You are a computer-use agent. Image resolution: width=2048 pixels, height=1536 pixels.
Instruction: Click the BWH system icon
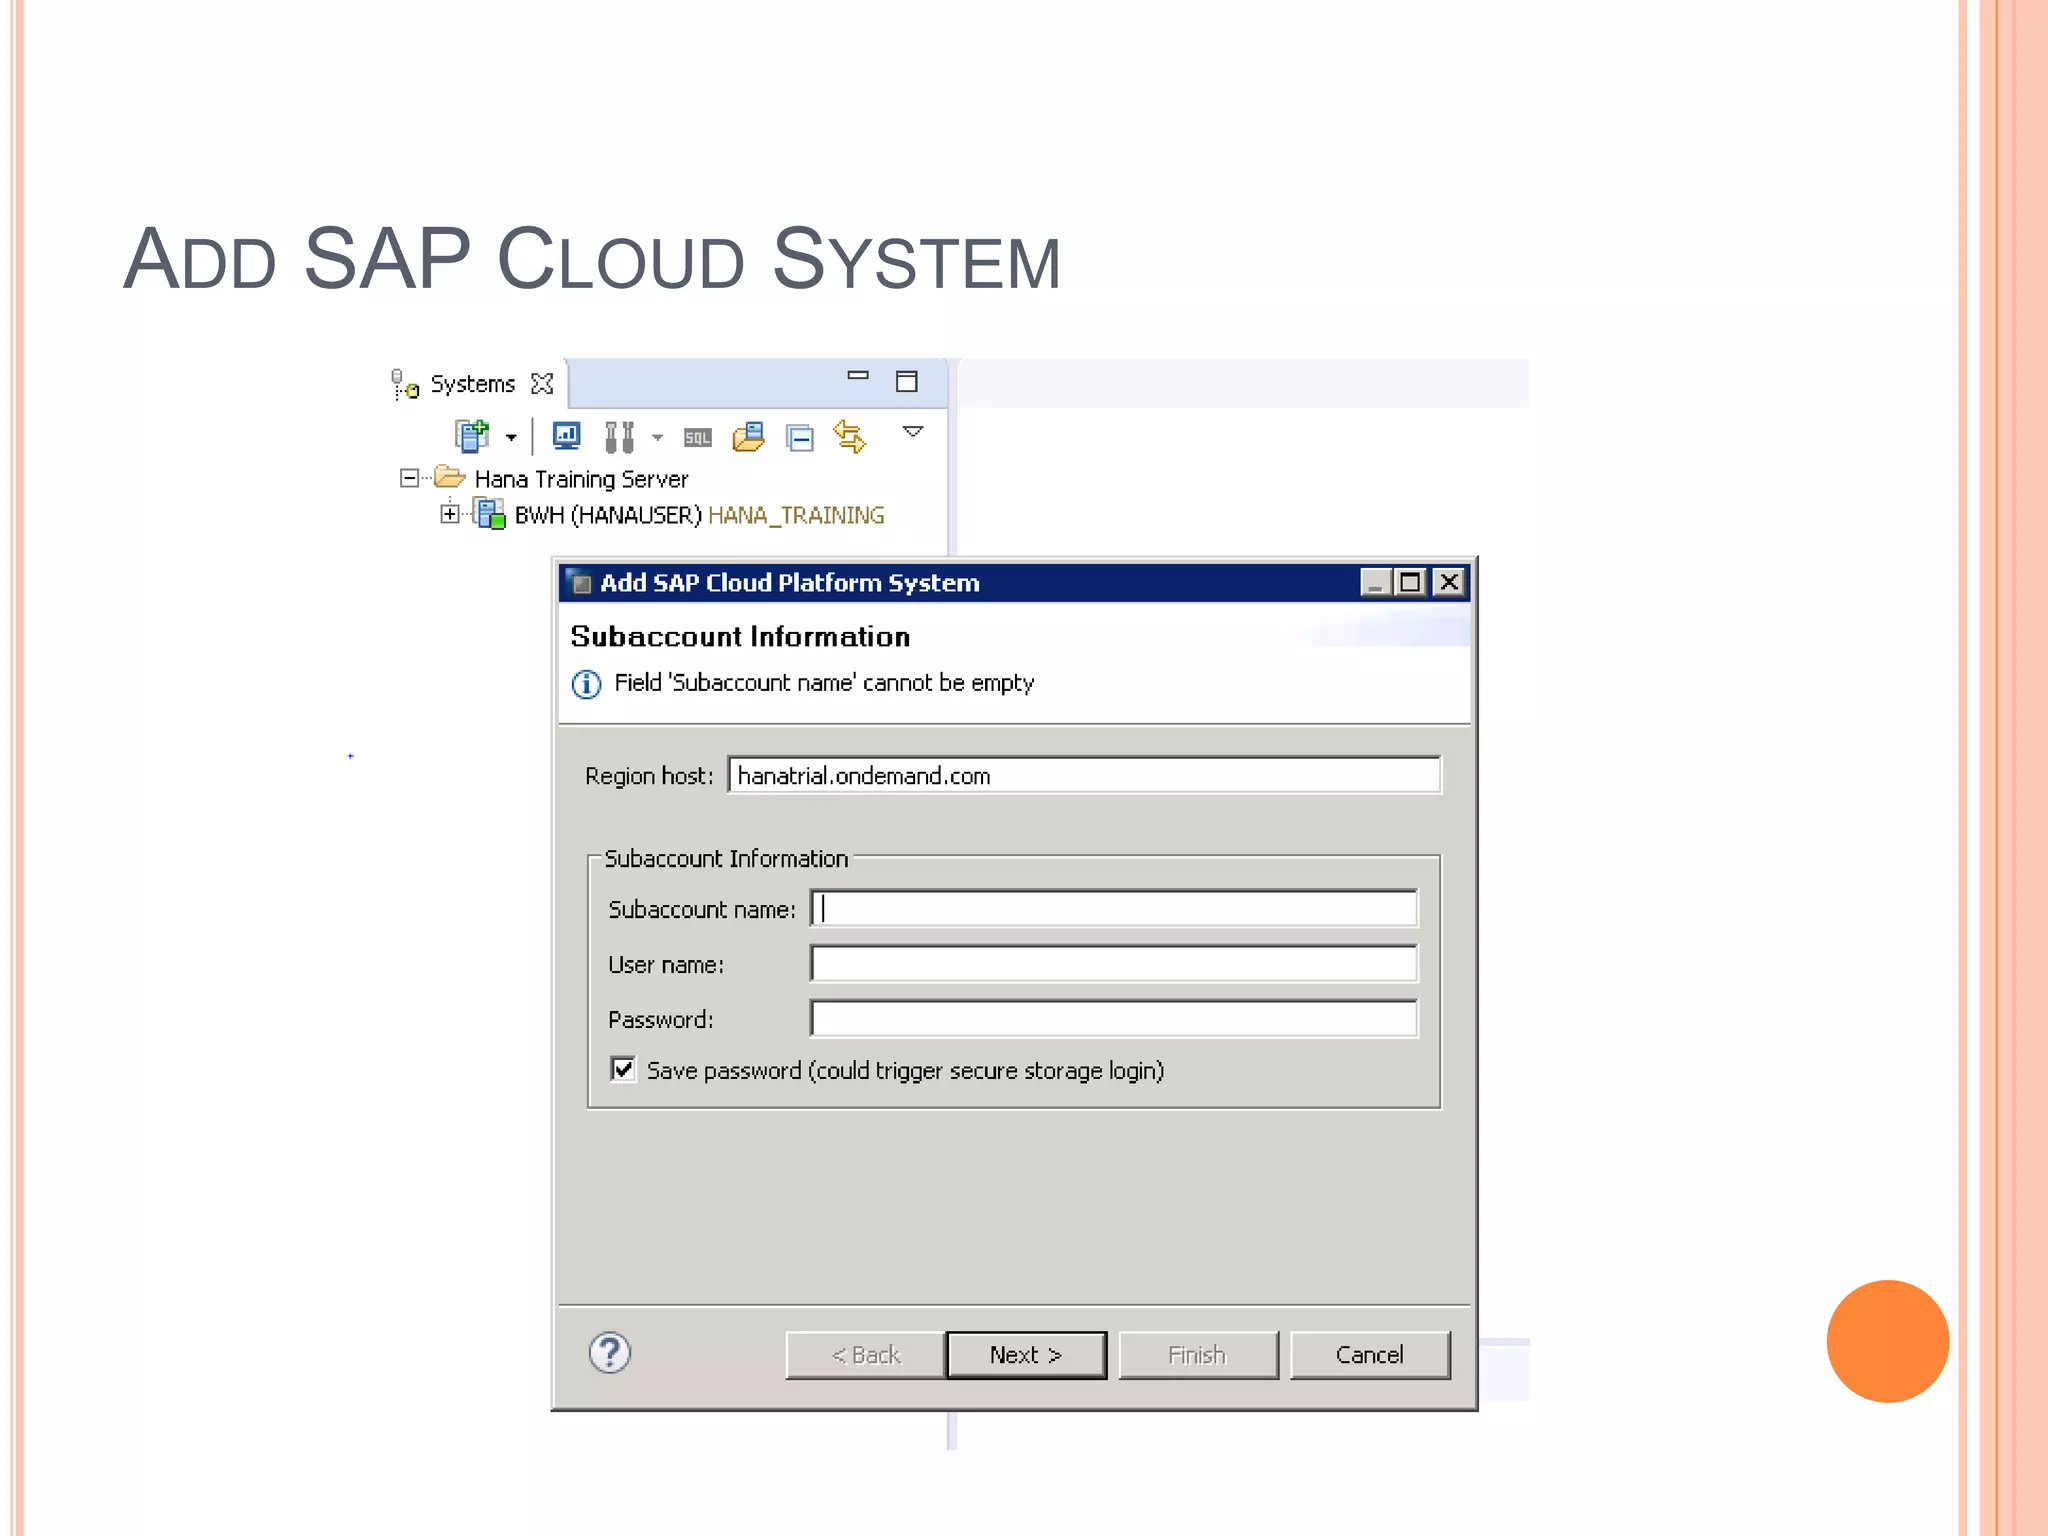pos(489,514)
